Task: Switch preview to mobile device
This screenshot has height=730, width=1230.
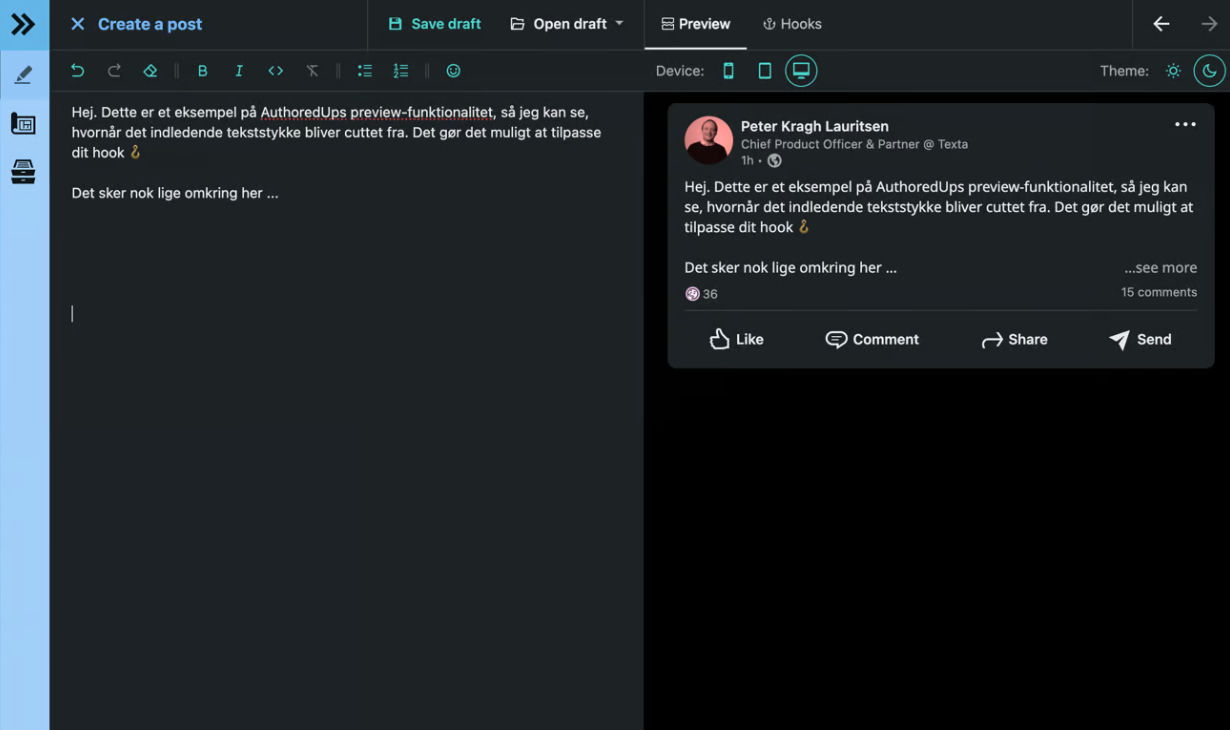Action: [728, 71]
